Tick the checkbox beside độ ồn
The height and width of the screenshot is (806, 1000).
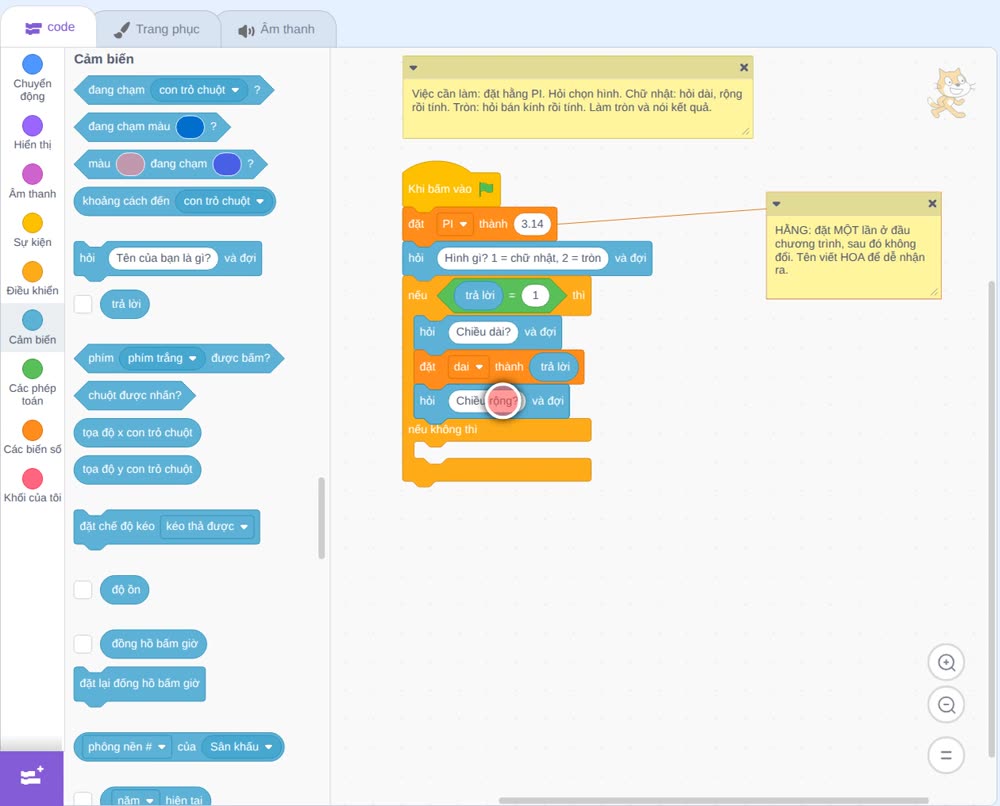point(83,590)
